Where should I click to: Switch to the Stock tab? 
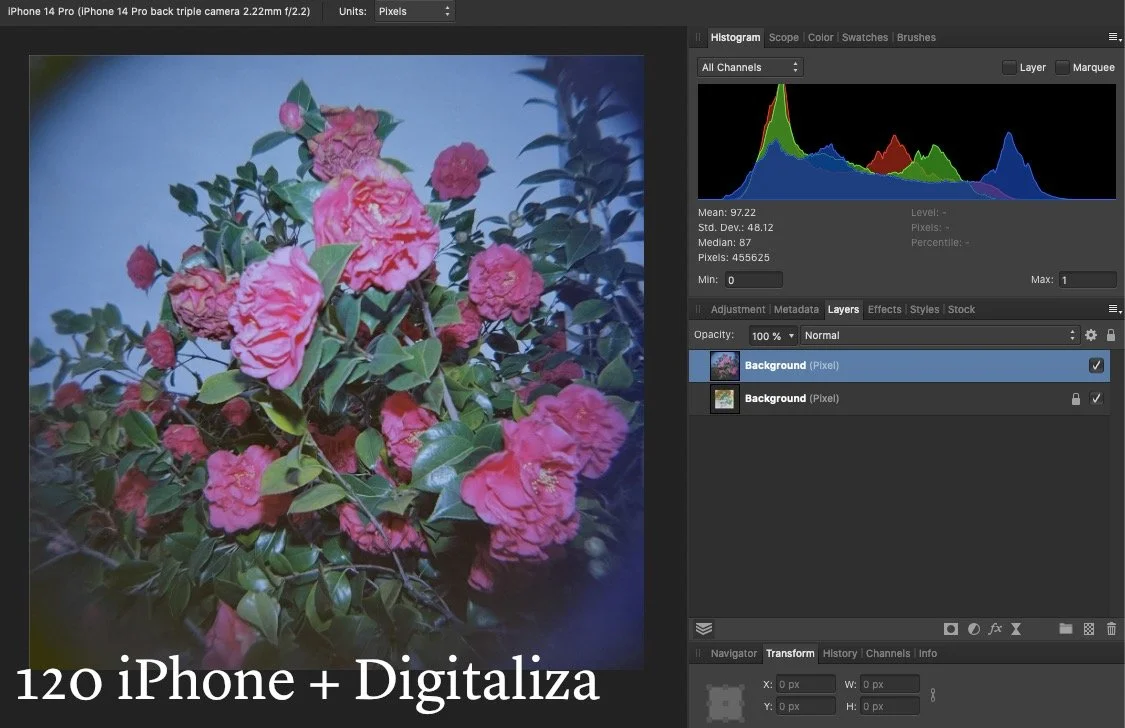(961, 310)
